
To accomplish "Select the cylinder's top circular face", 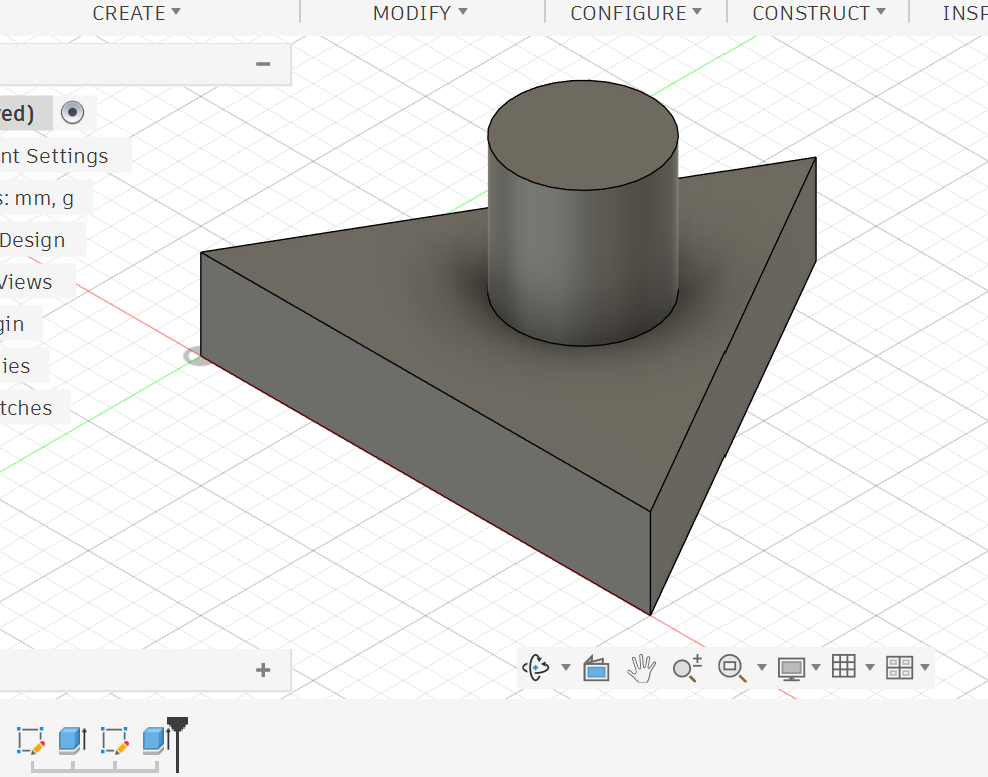I will [583, 135].
